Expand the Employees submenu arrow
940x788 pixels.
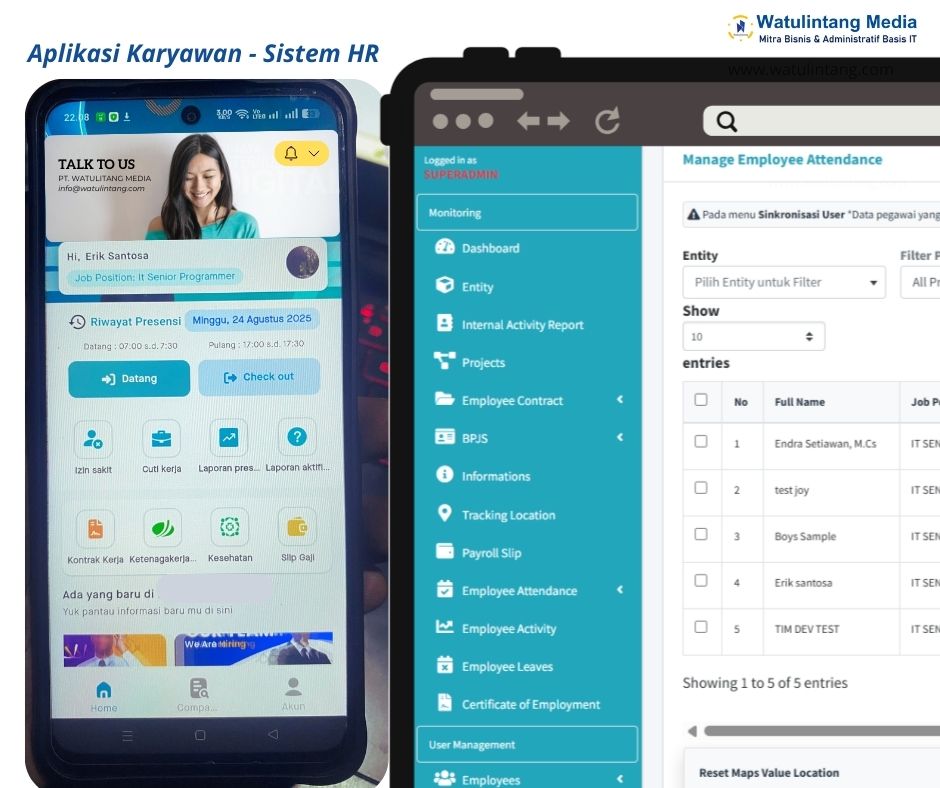tap(620, 779)
